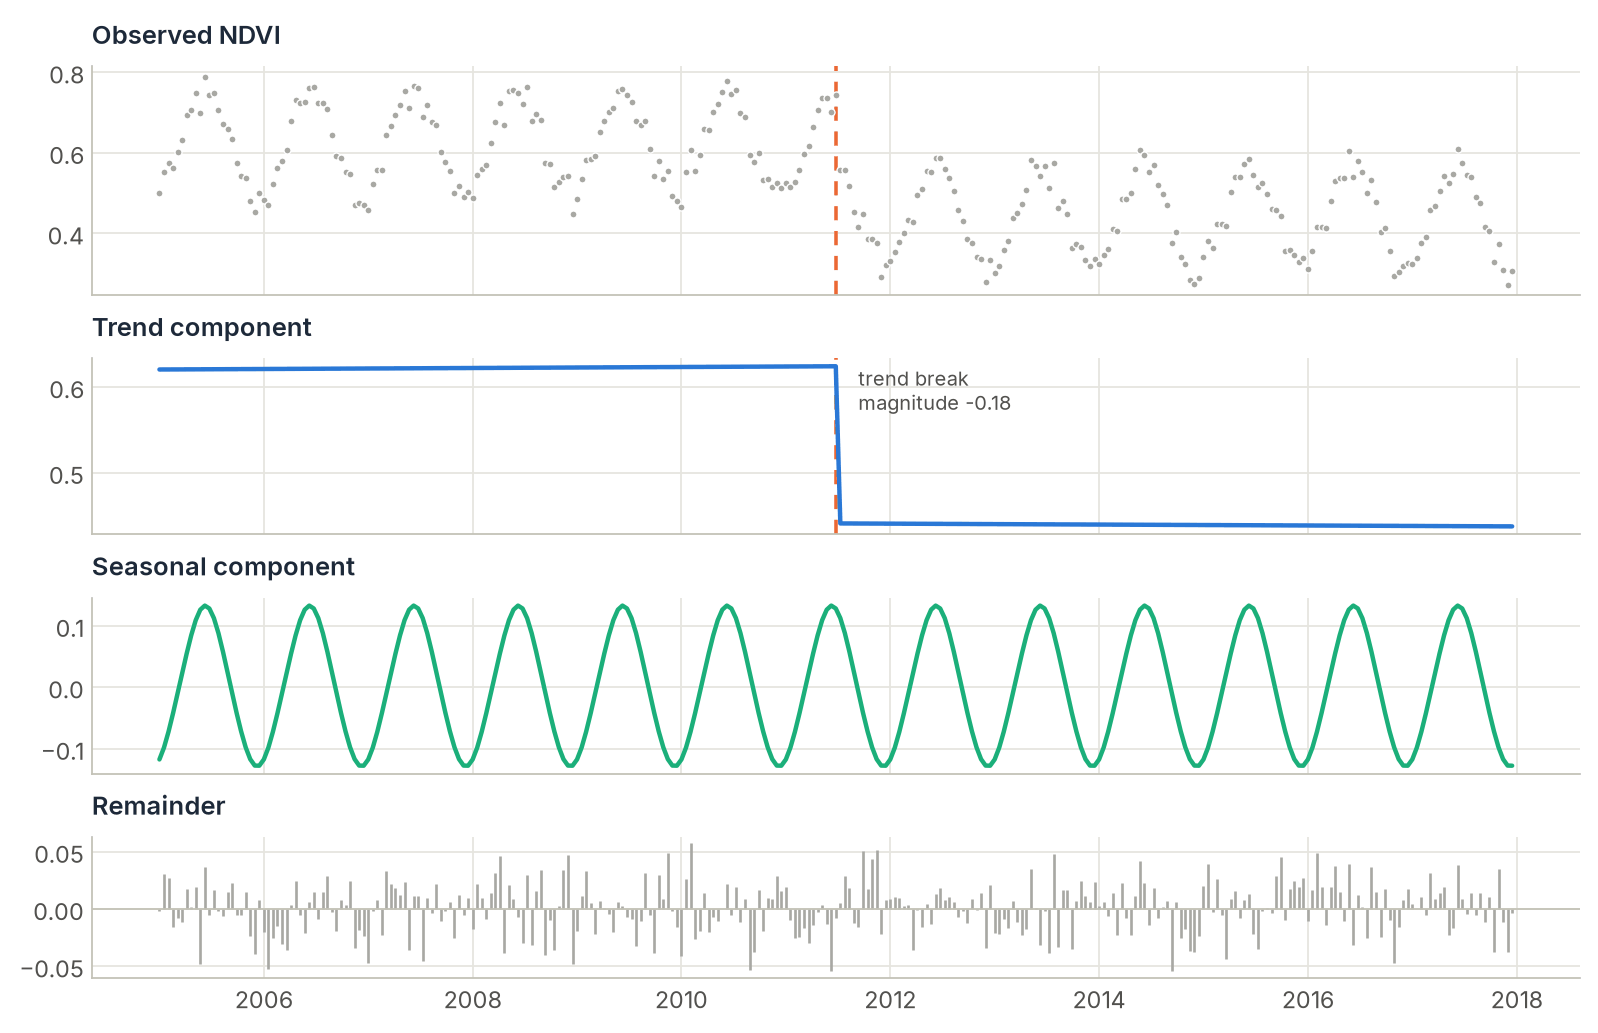
Task: Click the 'Remainder' panel title
Action: click(158, 806)
